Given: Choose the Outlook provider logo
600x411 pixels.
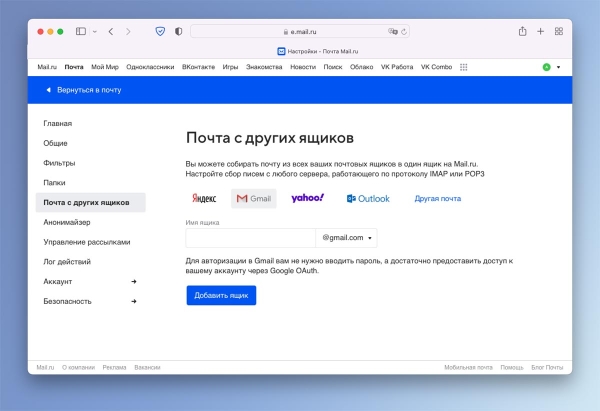Looking at the screenshot, I should point(368,199).
